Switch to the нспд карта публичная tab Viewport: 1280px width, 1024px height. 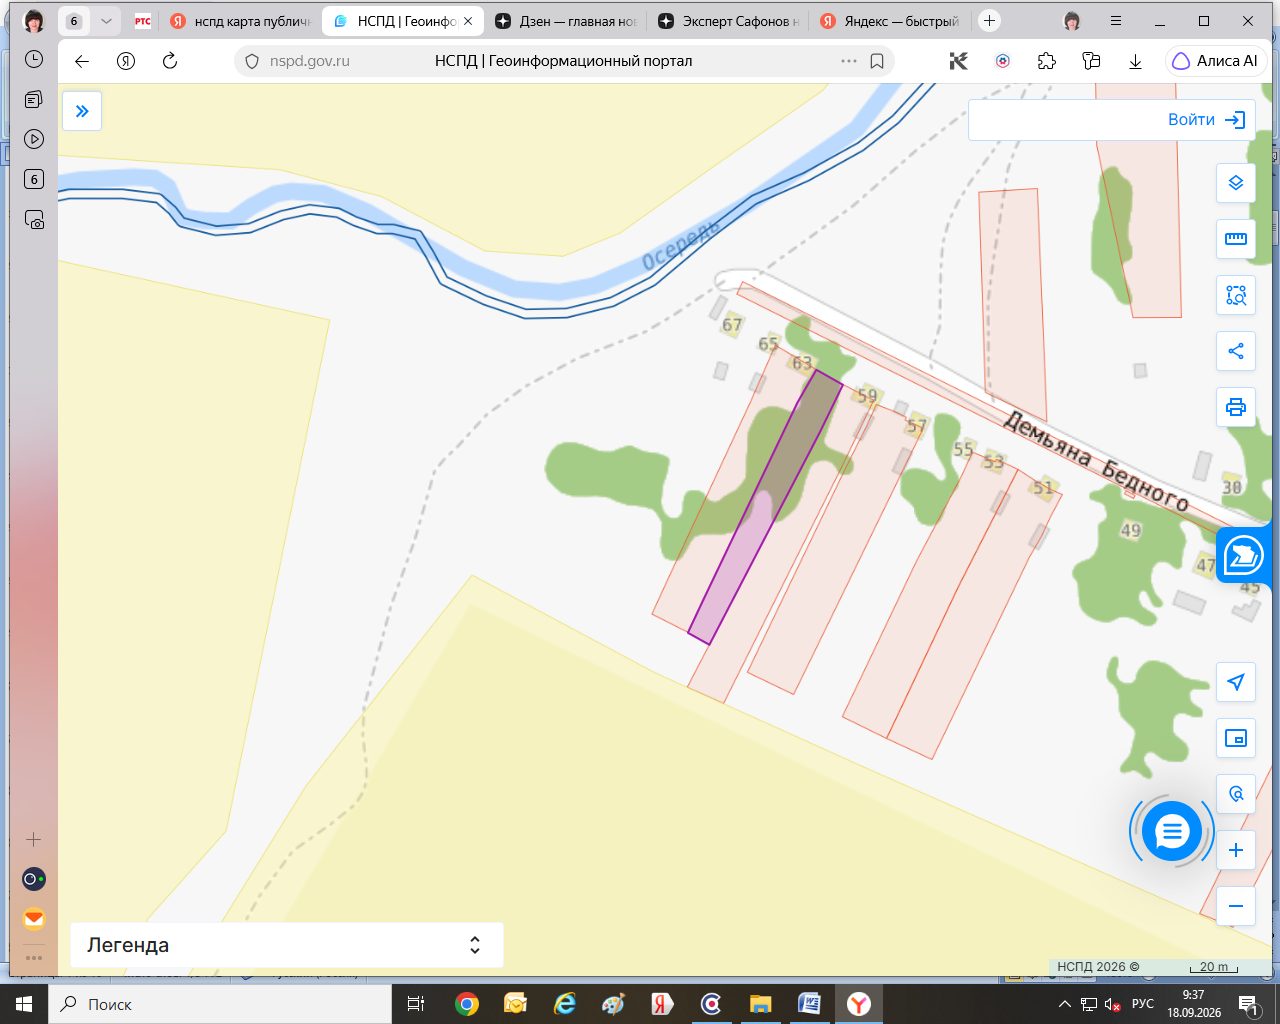pos(241,21)
